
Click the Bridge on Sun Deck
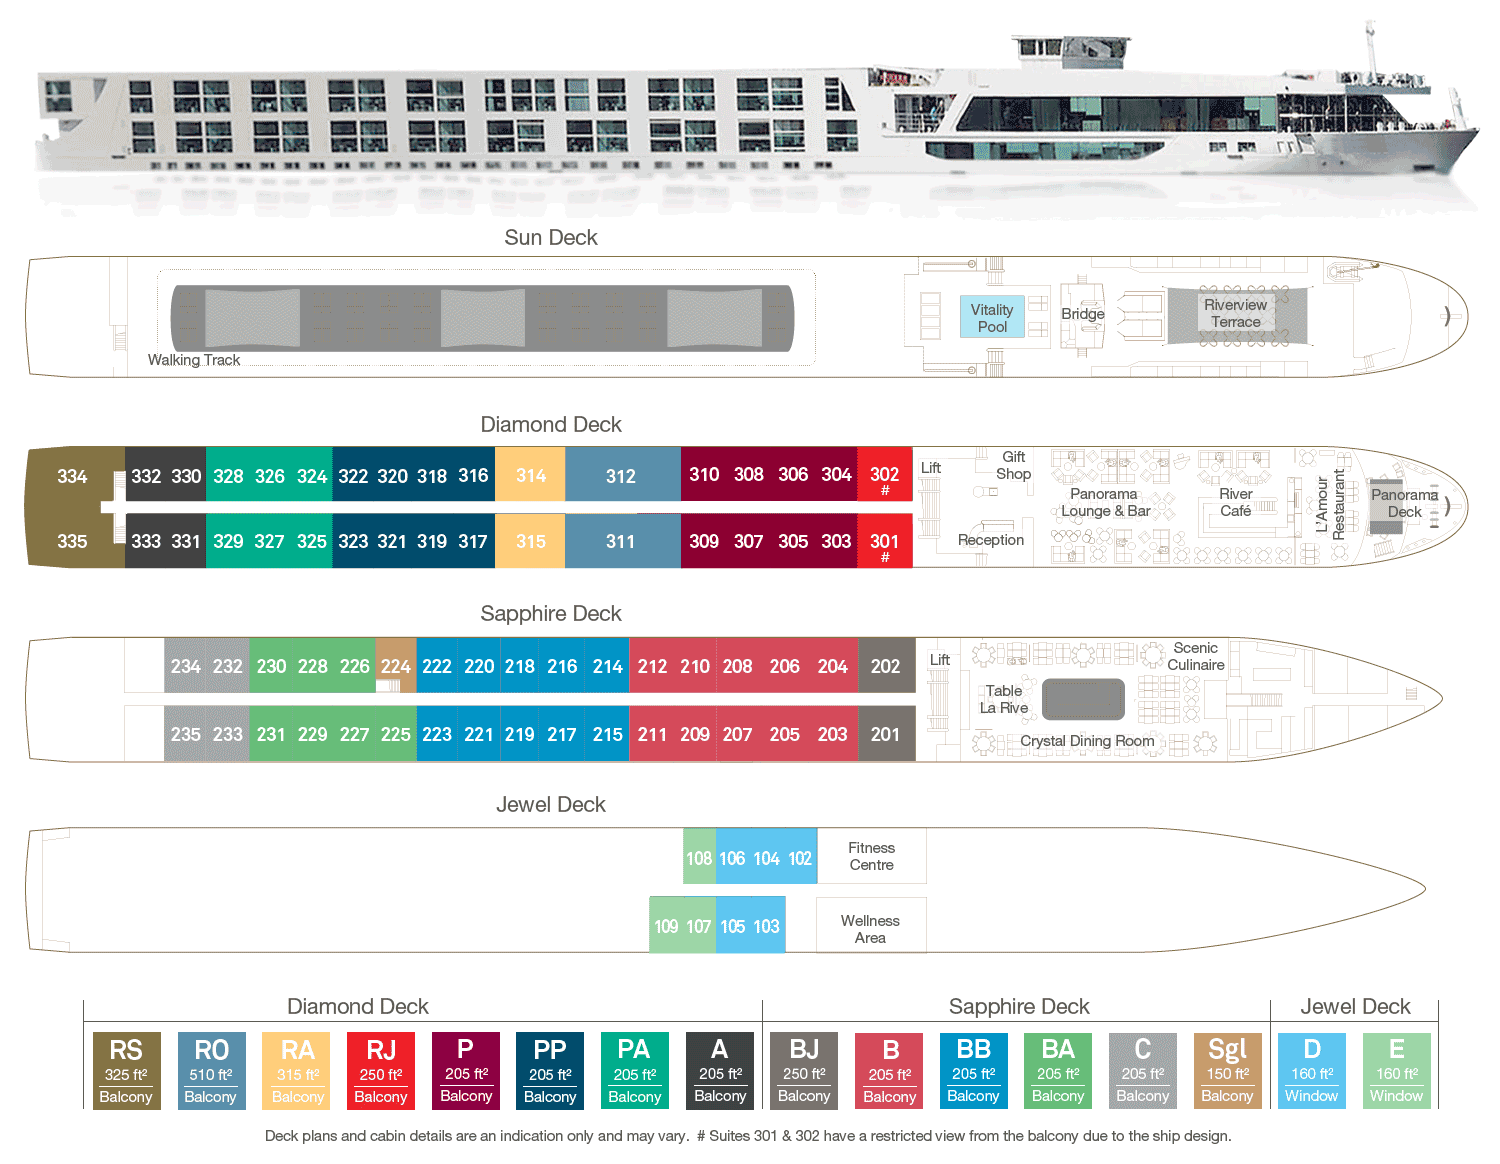[x=1083, y=314]
